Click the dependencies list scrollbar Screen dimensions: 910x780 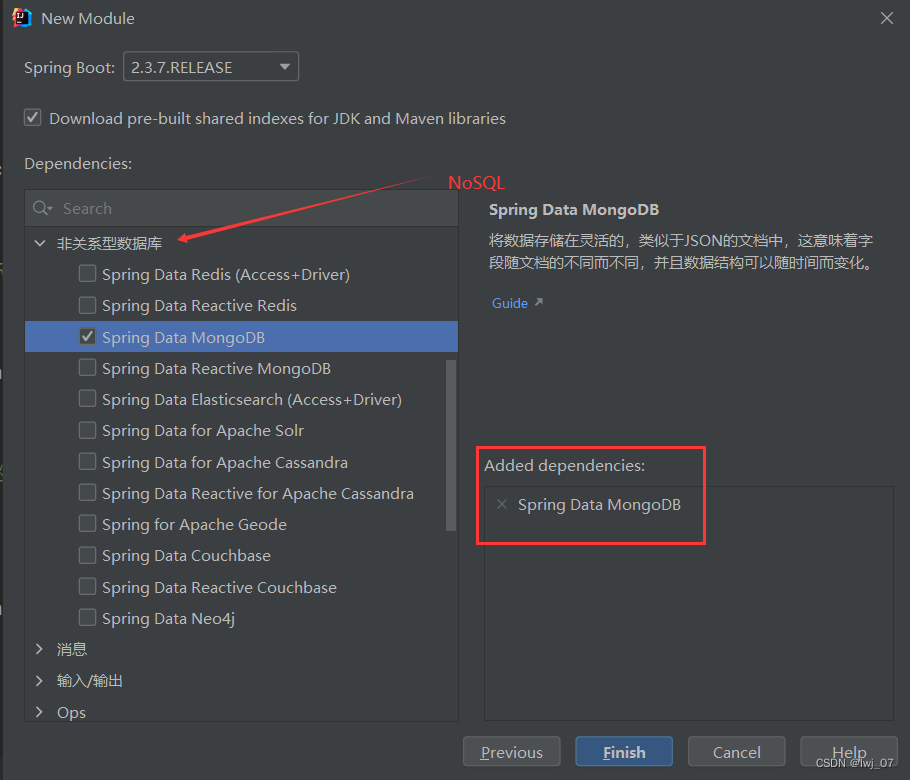[451, 445]
